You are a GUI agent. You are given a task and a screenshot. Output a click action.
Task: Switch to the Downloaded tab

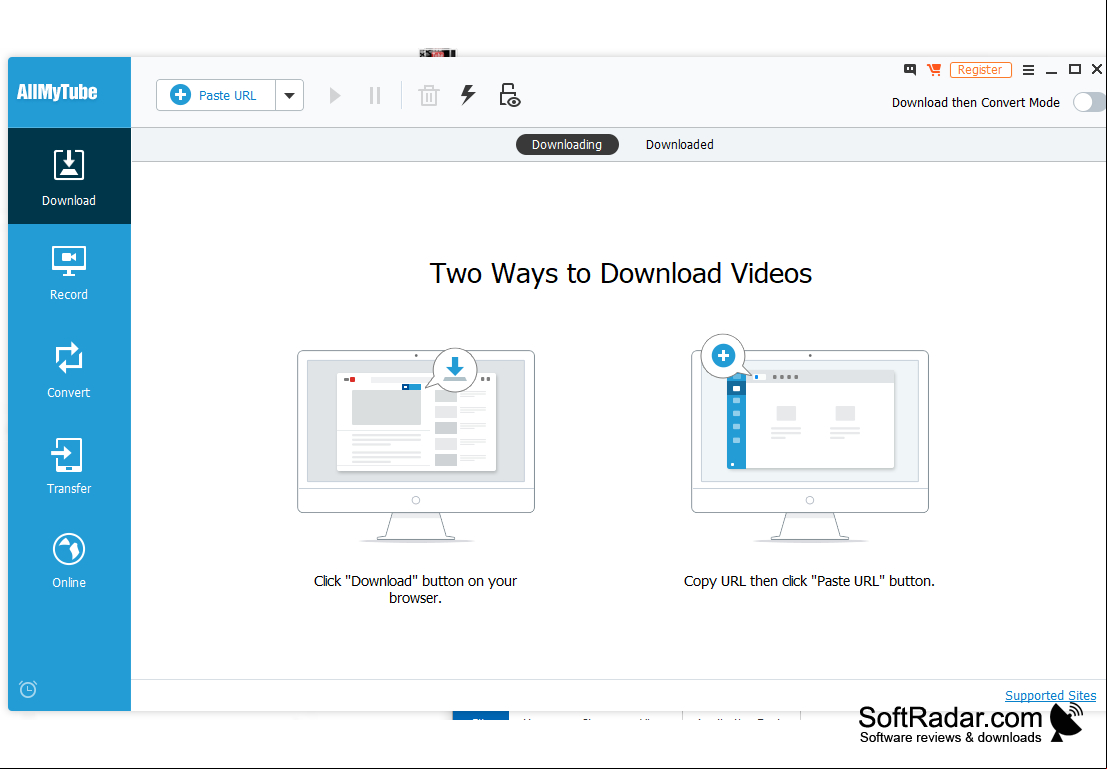click(x=679, y=145)
